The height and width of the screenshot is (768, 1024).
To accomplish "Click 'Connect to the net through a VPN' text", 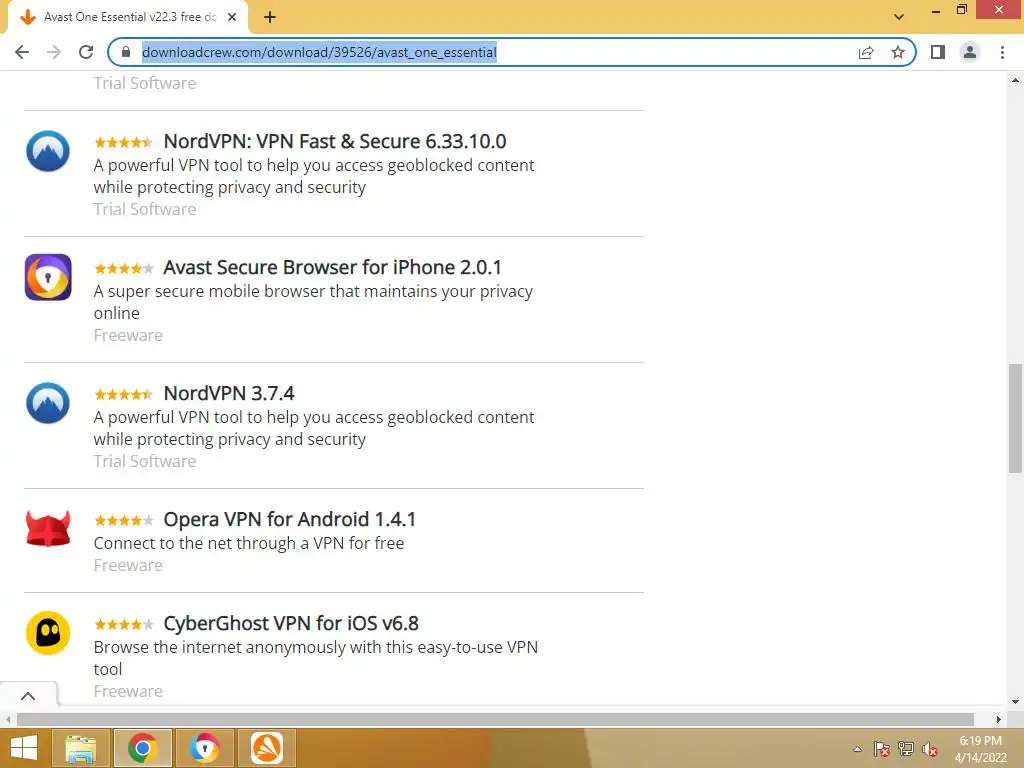I will pos(249,543).
